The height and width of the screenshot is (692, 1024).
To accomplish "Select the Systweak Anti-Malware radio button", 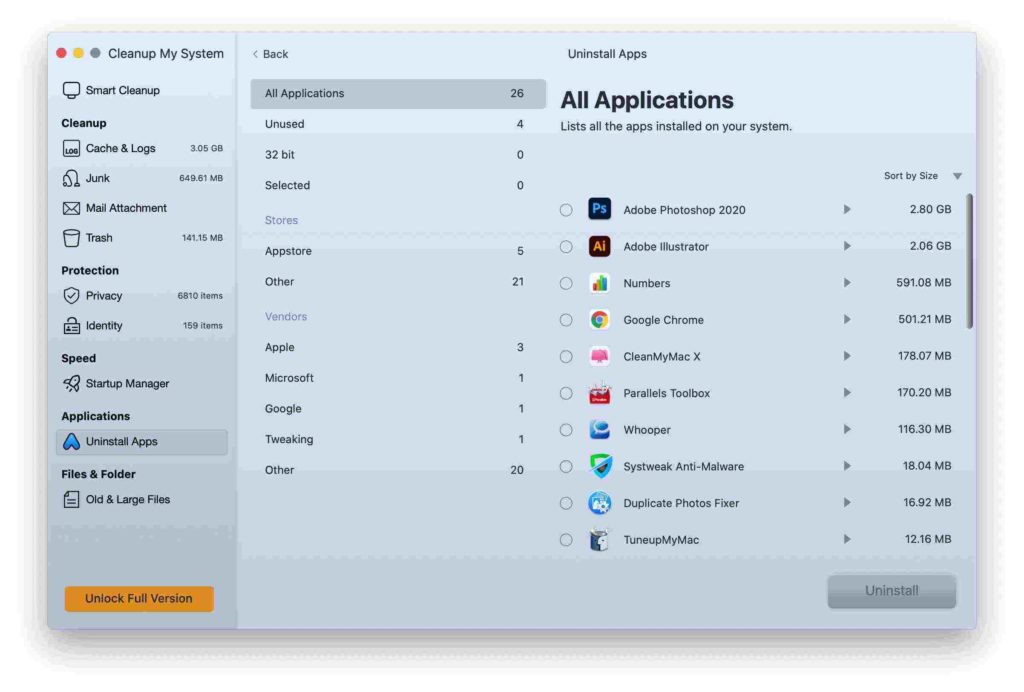I will pyautogui.click(x=566, y=466).
